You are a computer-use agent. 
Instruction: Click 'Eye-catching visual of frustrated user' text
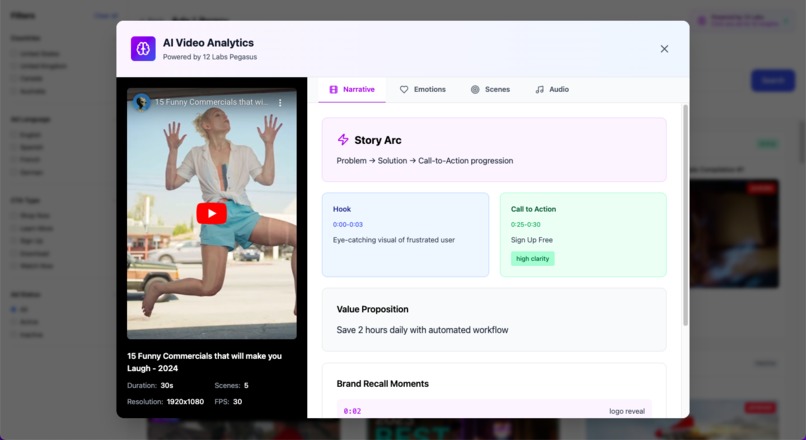click(x=394, y=240)
